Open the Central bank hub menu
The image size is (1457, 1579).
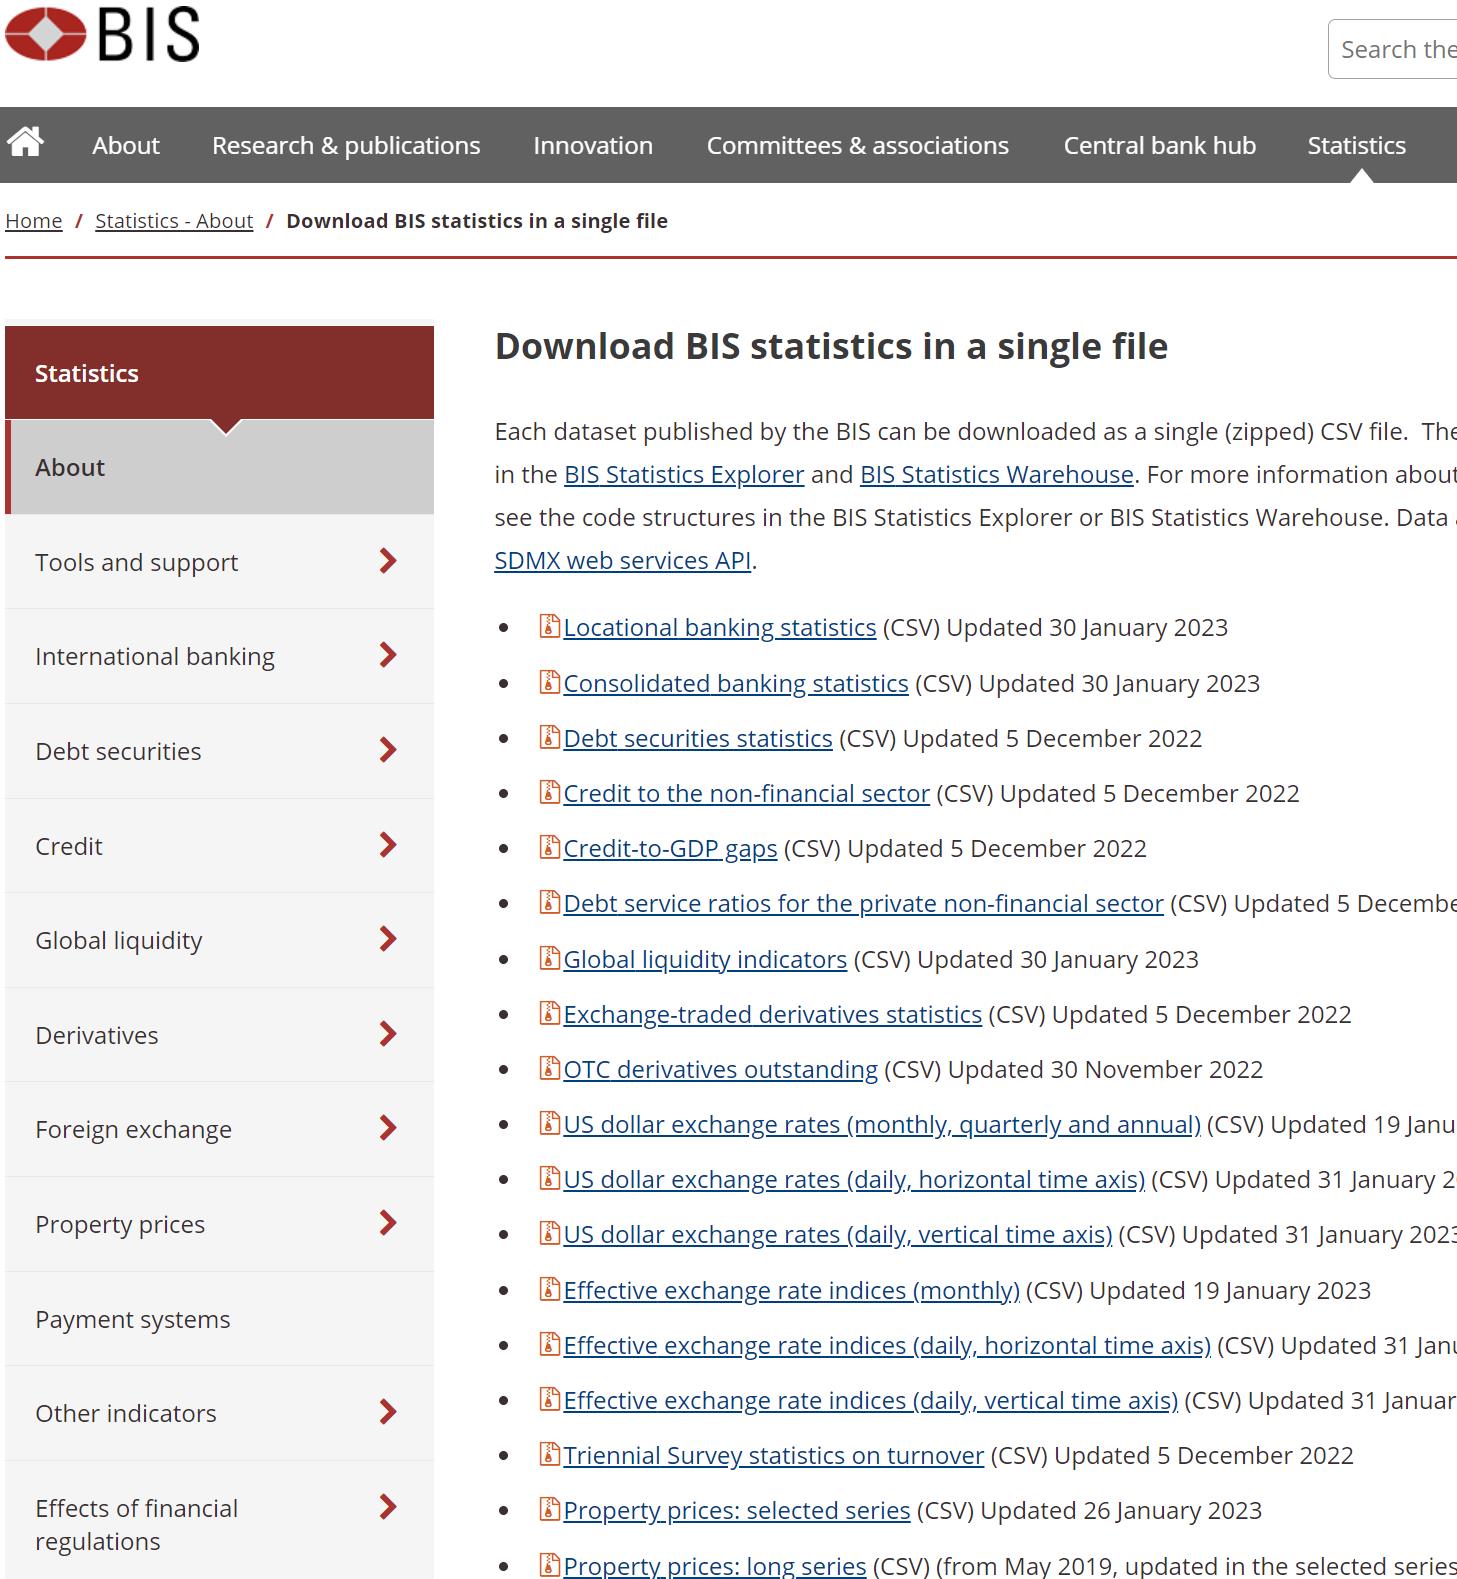coord(1159,146)
